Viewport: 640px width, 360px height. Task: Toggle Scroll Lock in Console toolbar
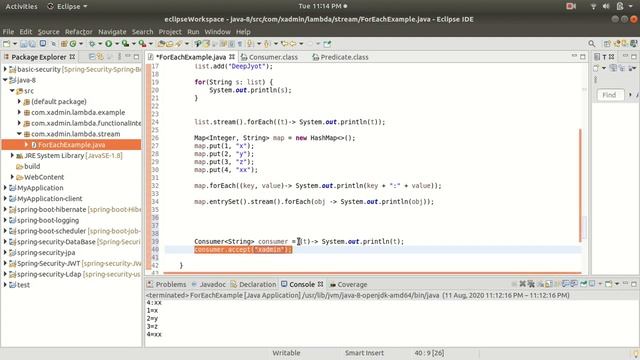pyautogui.click(x=549, y=284)
